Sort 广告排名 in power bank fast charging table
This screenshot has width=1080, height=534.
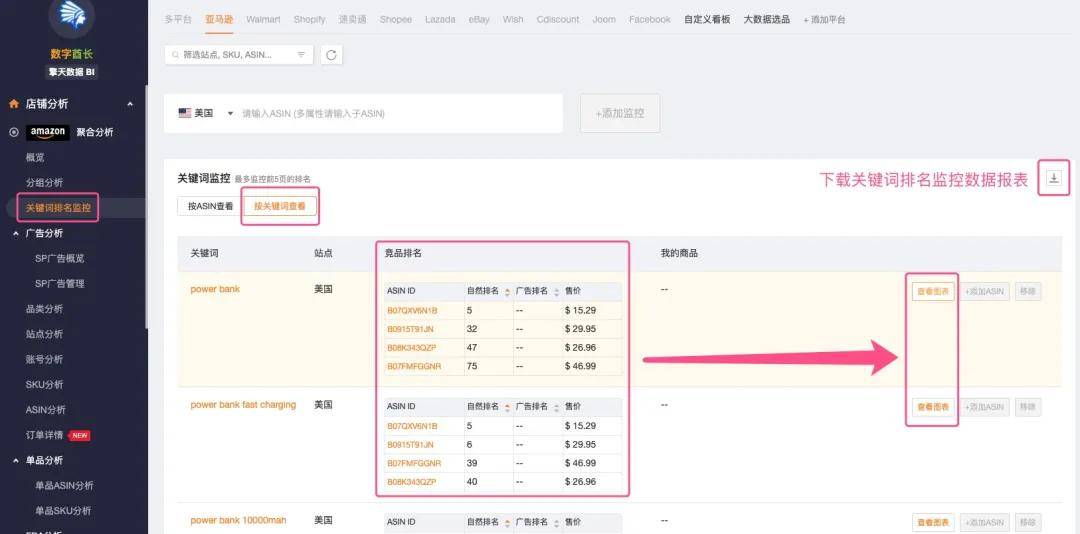coord(557,407)
